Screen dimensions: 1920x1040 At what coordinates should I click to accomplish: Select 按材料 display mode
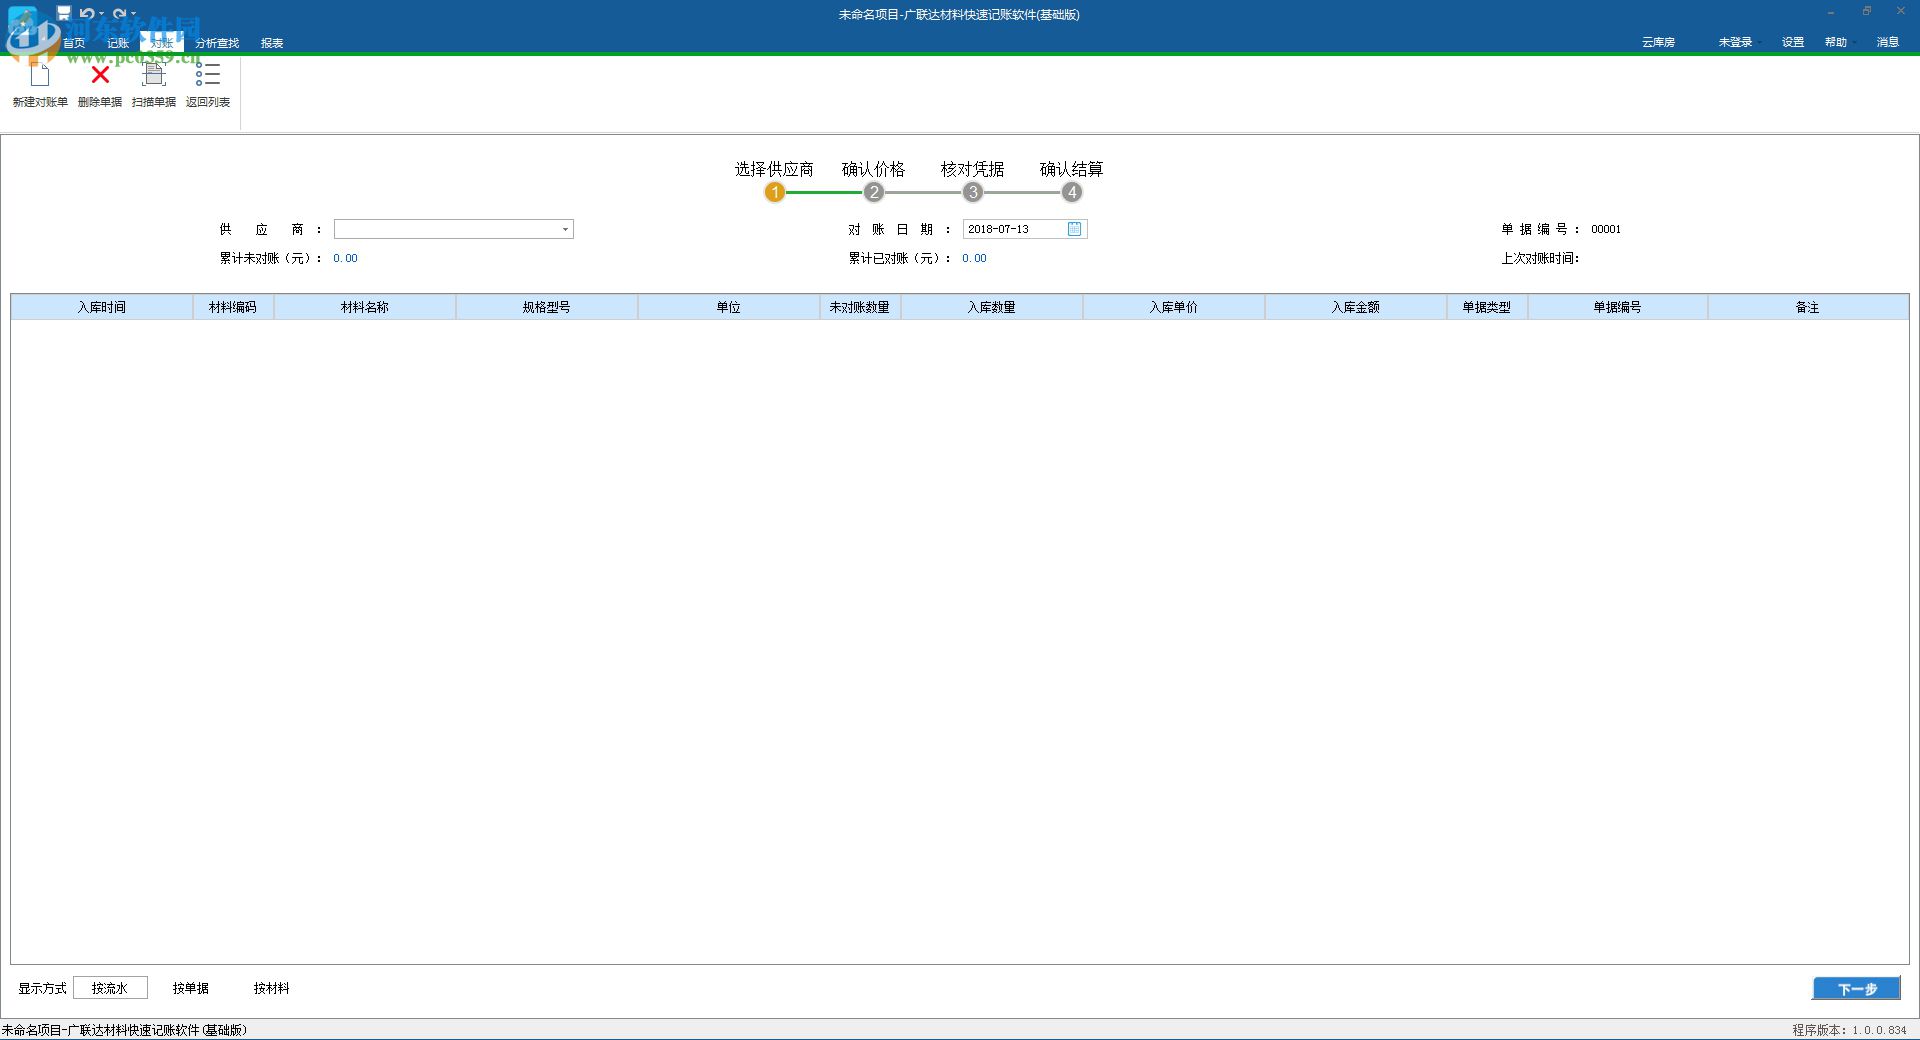(271, 988)
